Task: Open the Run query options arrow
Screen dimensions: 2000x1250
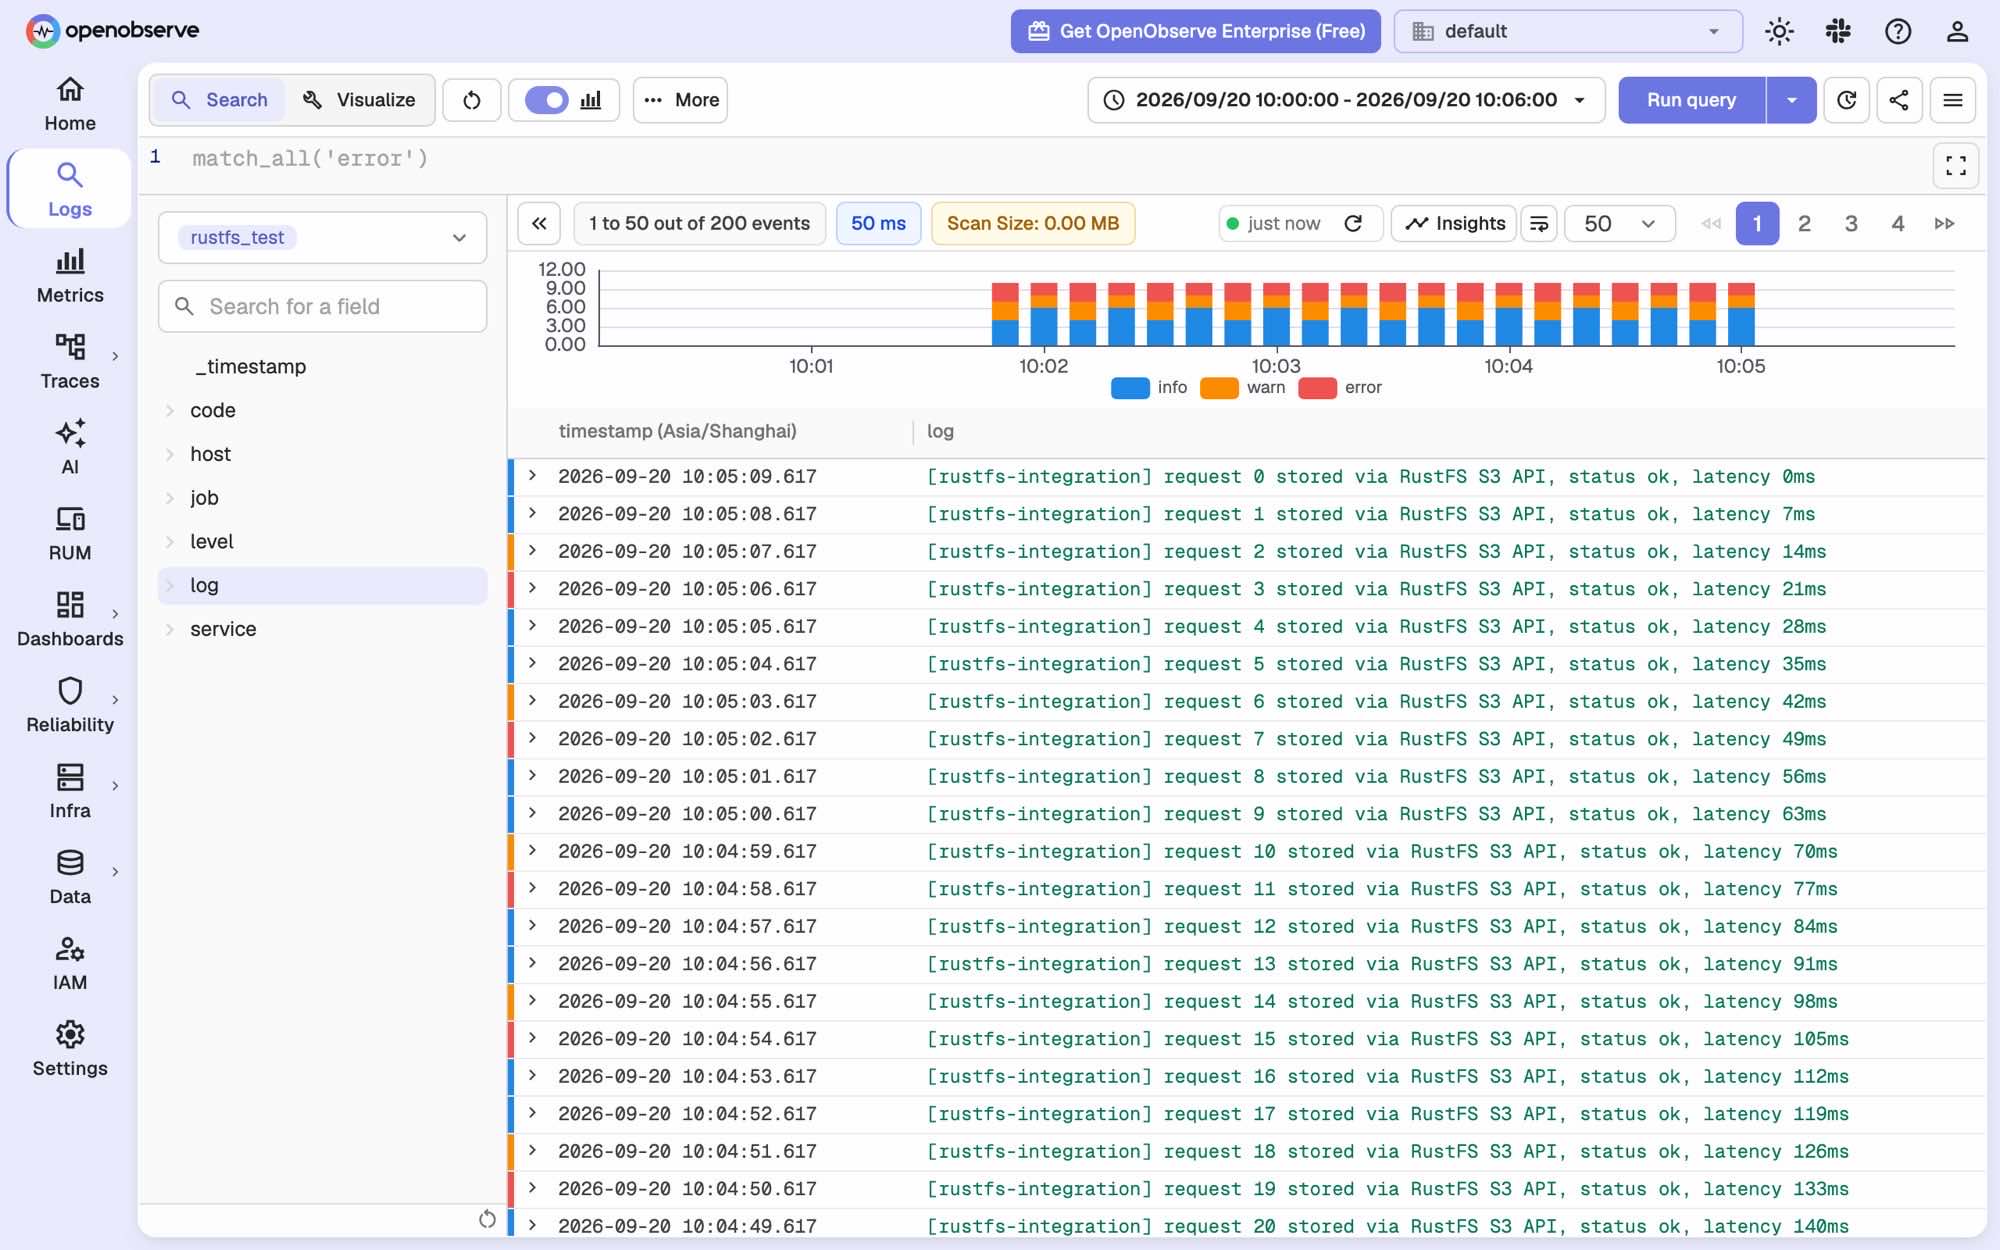Action: (1791, 100)
